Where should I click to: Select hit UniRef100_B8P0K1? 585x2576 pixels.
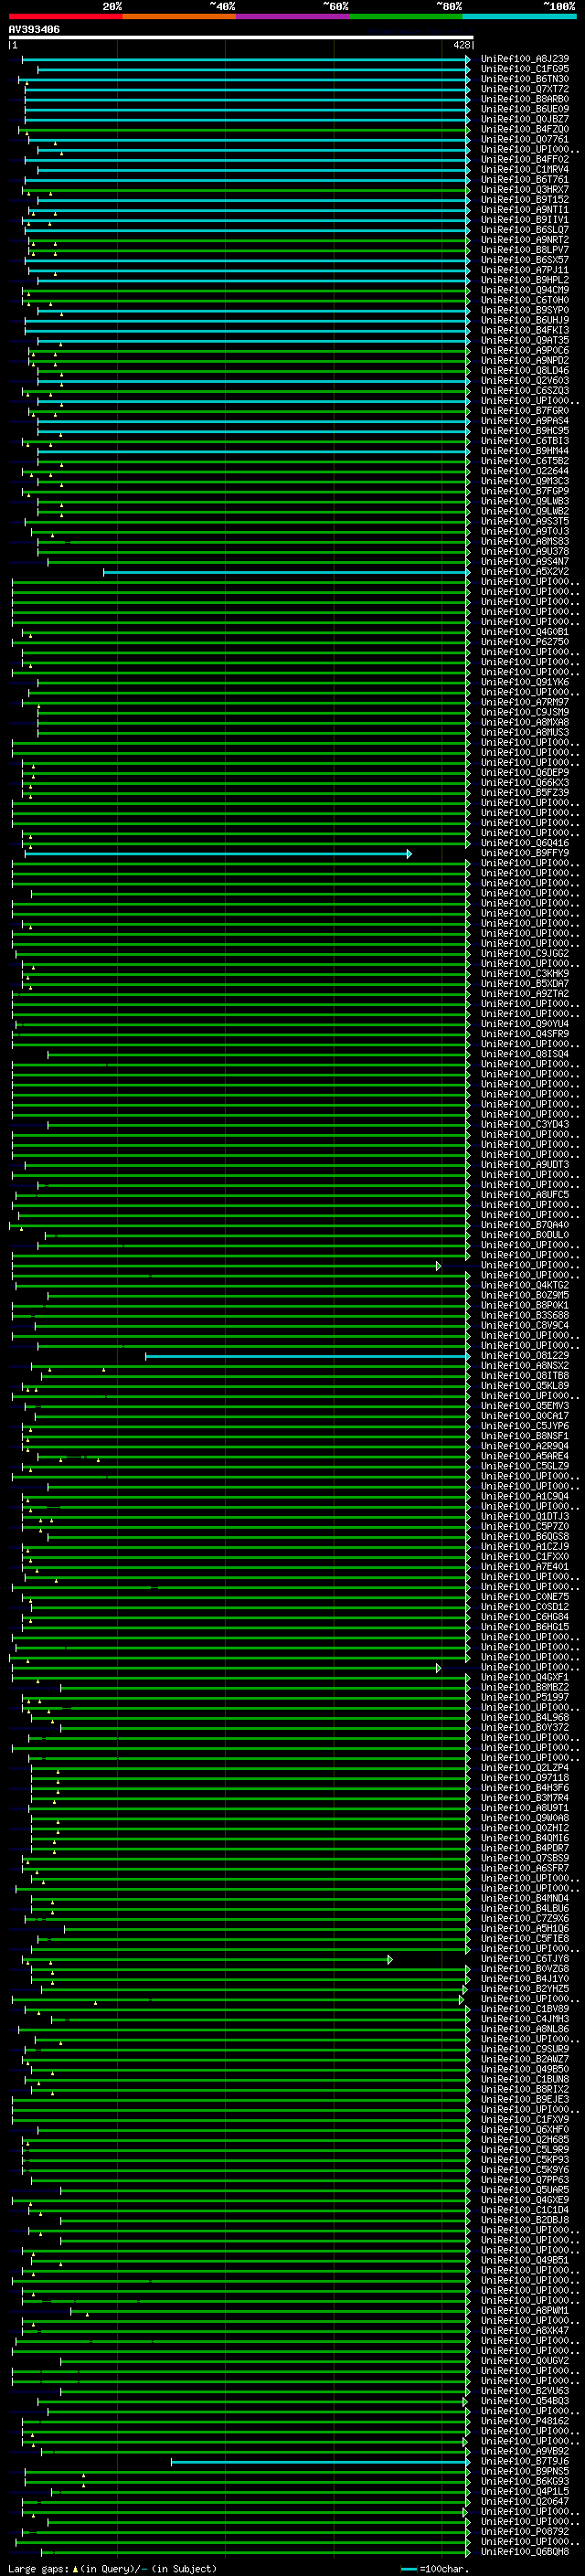coord(525,1305)
